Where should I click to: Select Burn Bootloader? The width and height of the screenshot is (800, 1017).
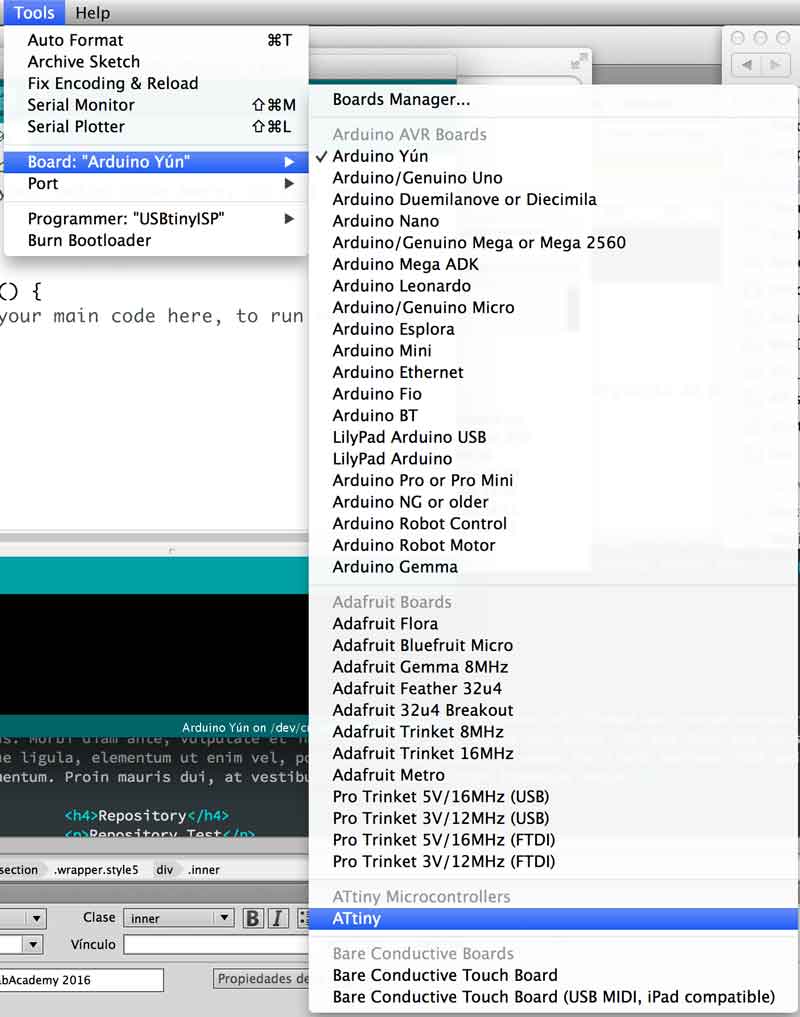pyautogui.click(x=156, y=240)
